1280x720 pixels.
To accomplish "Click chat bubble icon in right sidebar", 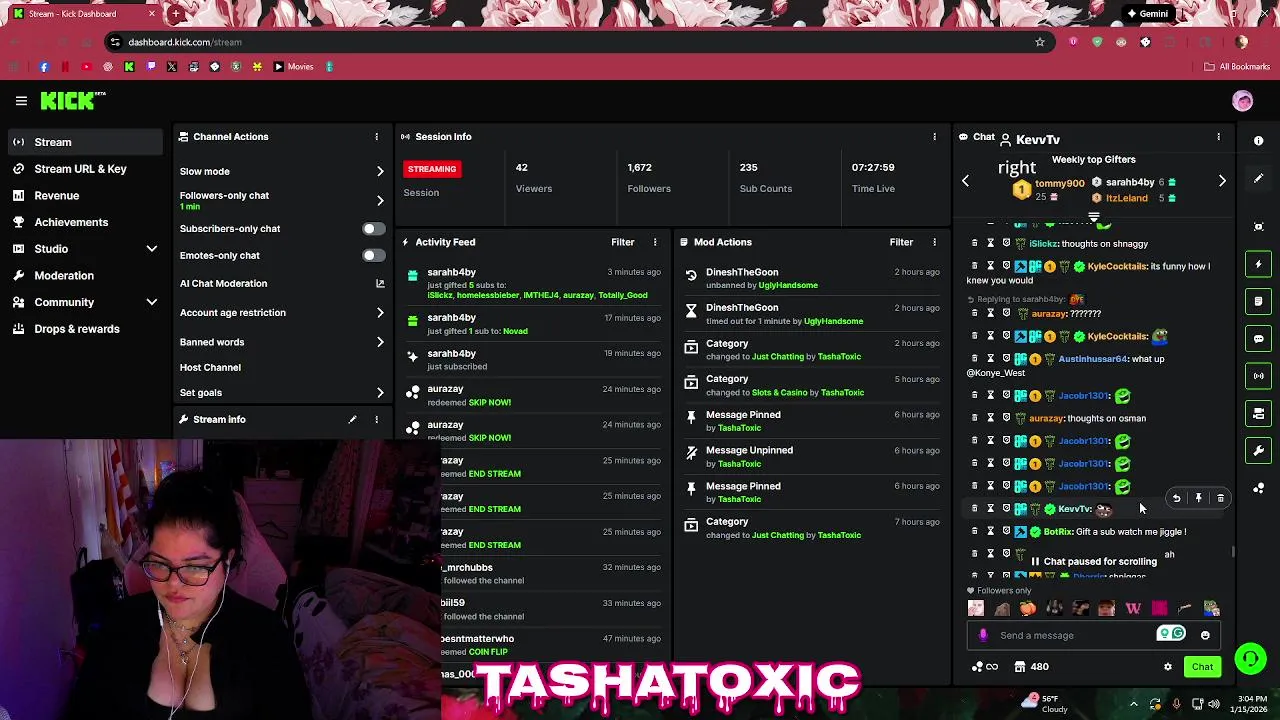I will tap(1258, 339).
